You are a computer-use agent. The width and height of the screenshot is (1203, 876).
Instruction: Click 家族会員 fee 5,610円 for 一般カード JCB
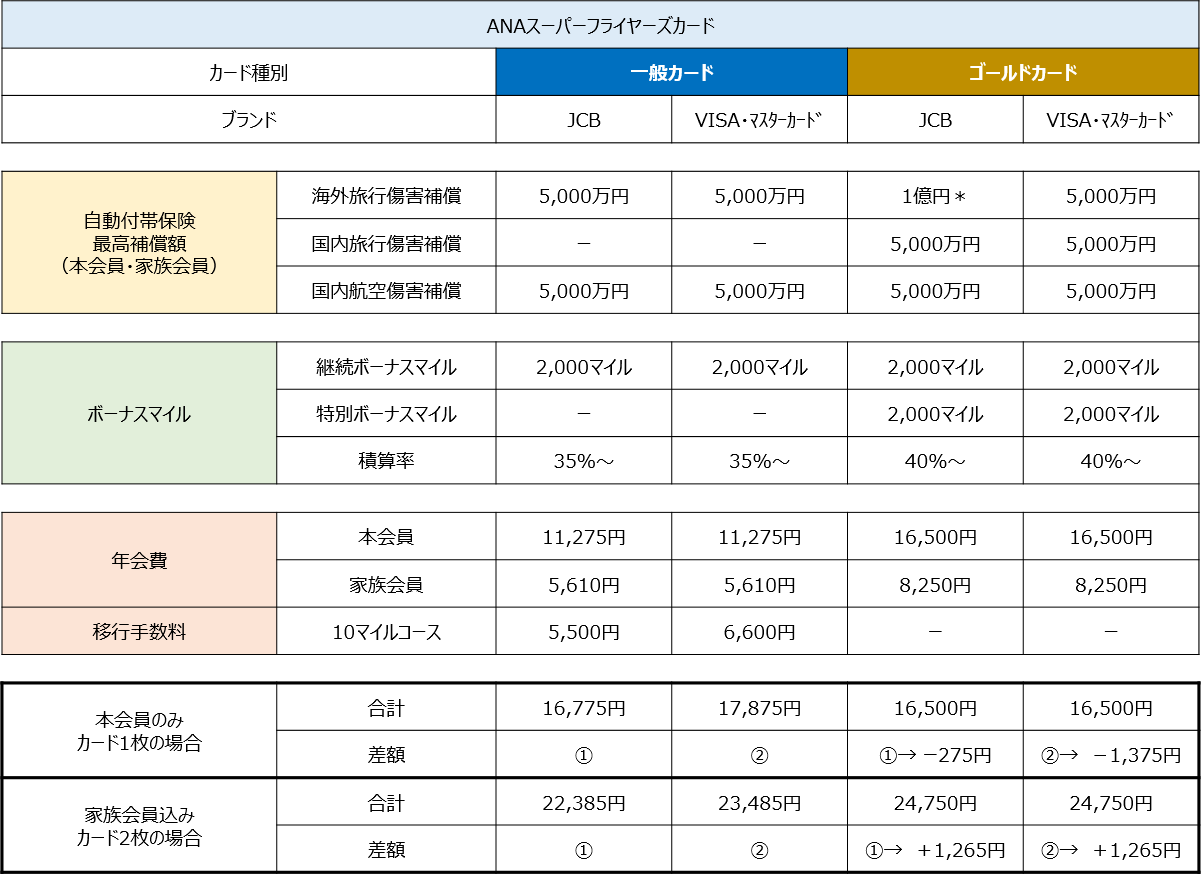point(584,584)
